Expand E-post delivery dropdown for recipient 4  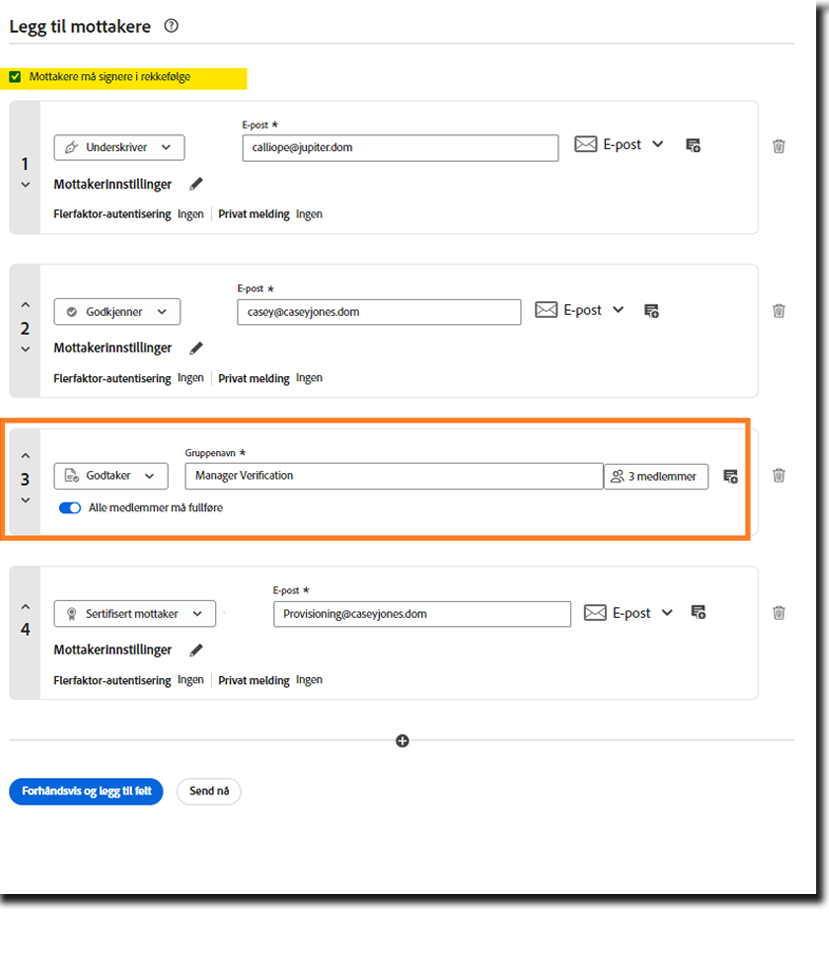667,613
